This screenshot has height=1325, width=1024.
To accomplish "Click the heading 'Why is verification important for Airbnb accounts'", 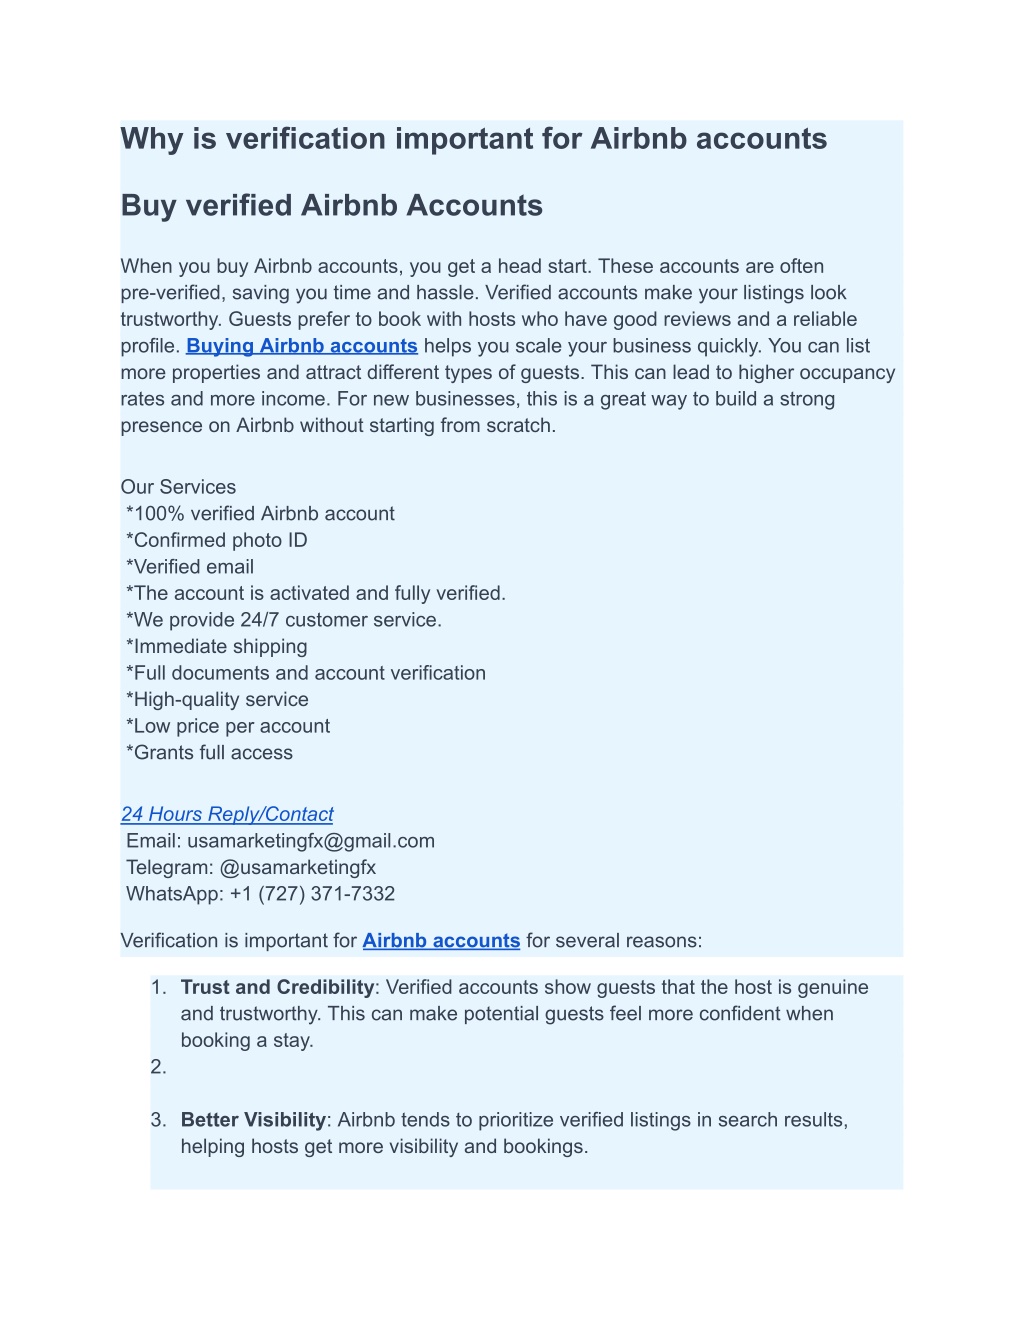I will pos(474,139).
